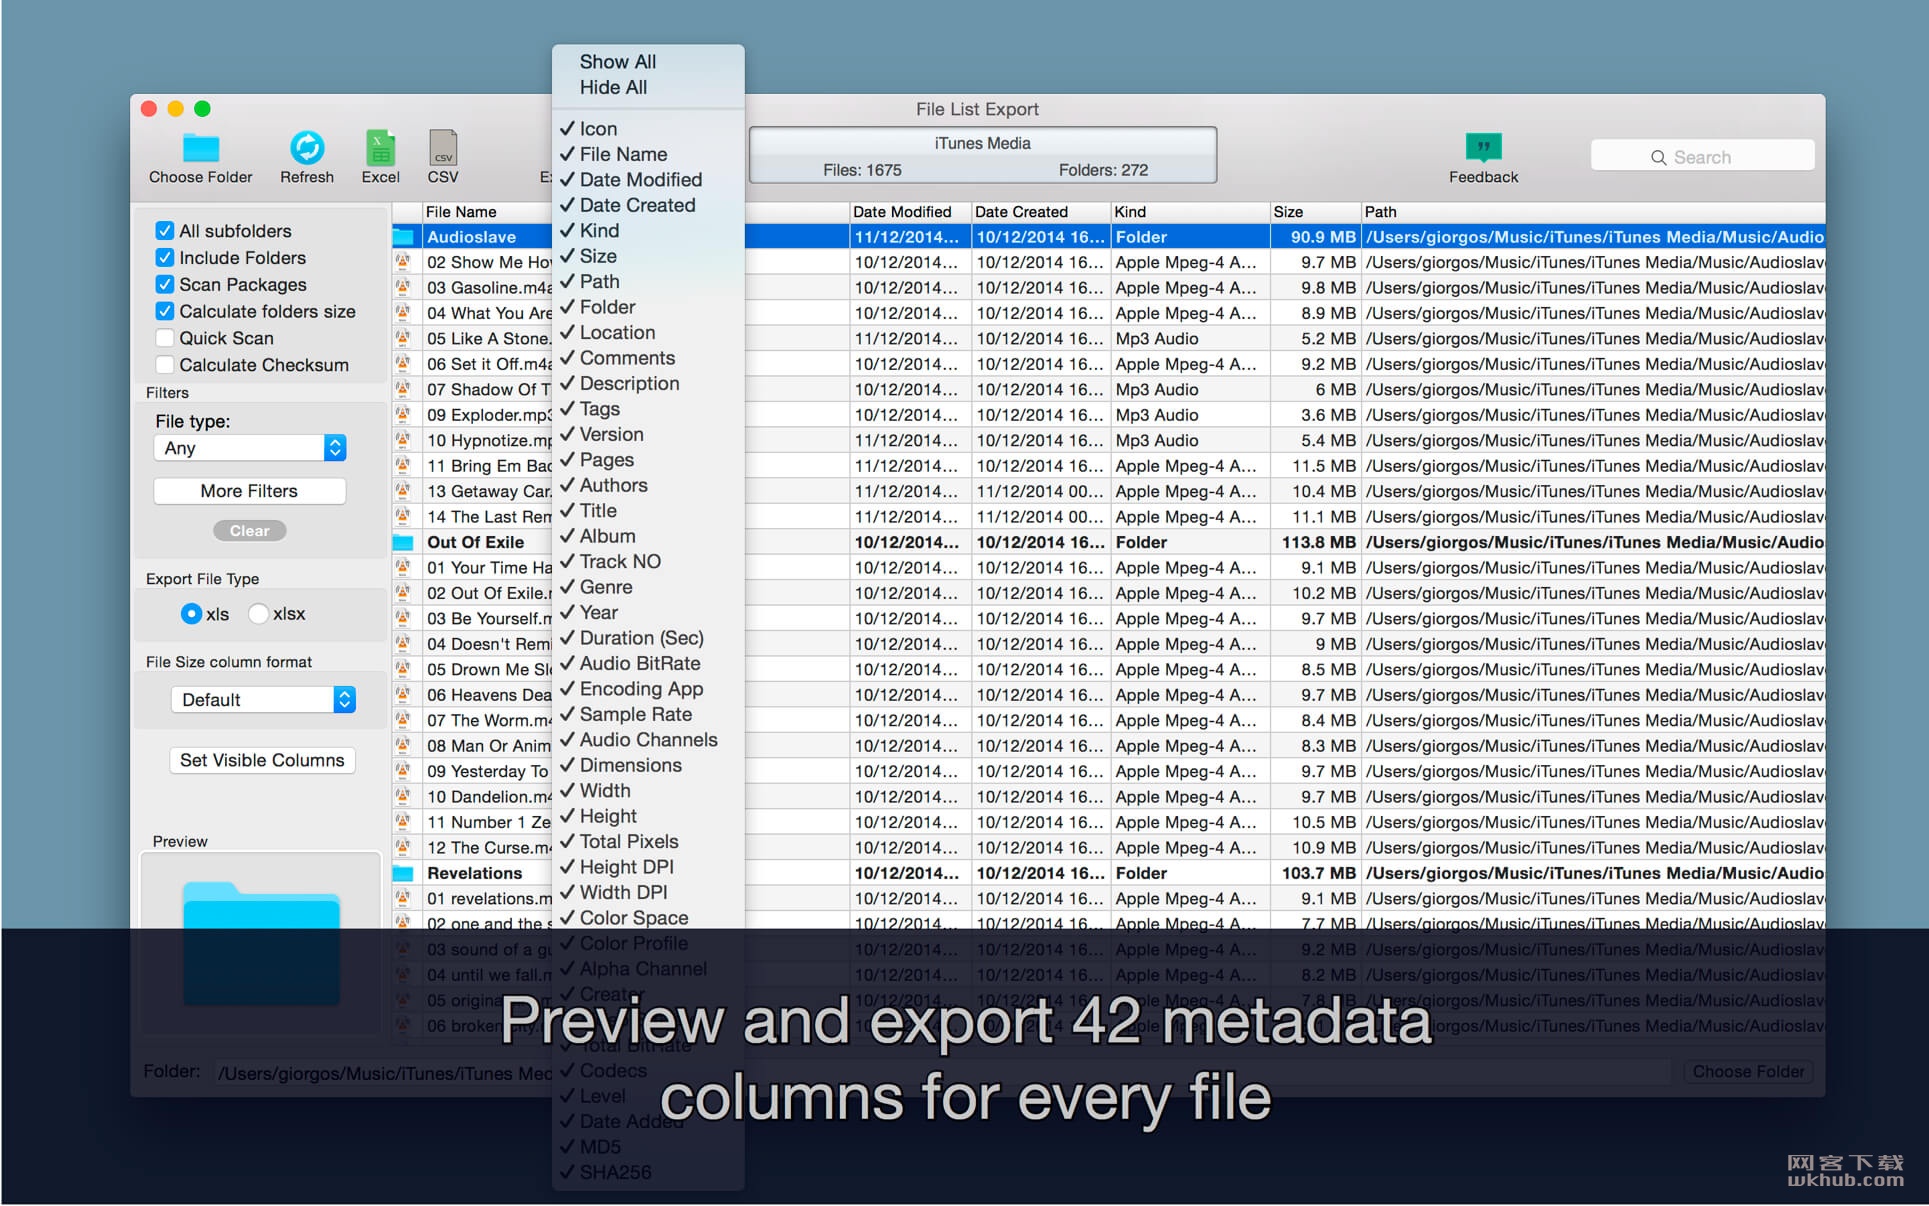The height and width of the screenshot is (1206, 1929).
Task: Choose Hide All in columns menu
Action: click(613, 88)
